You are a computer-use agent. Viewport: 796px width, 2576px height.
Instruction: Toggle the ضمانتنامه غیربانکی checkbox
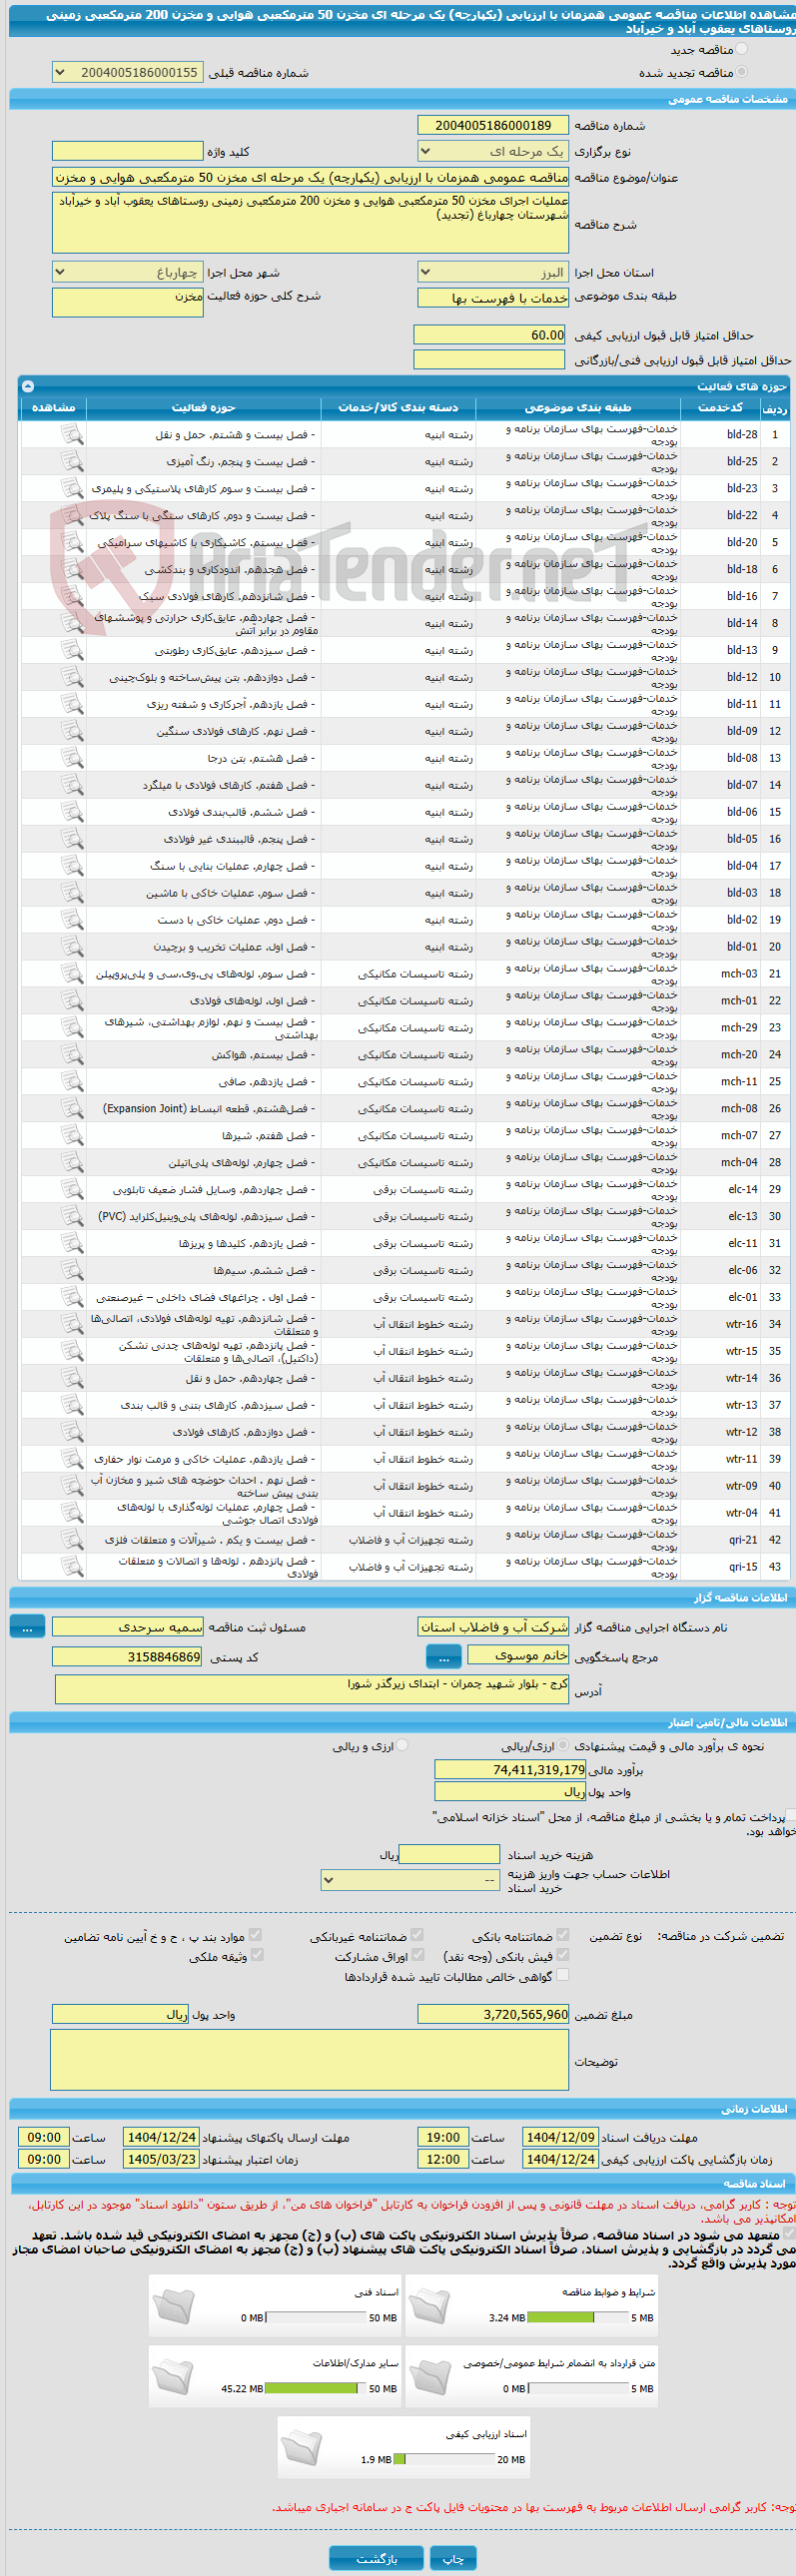pos(417,1935)
